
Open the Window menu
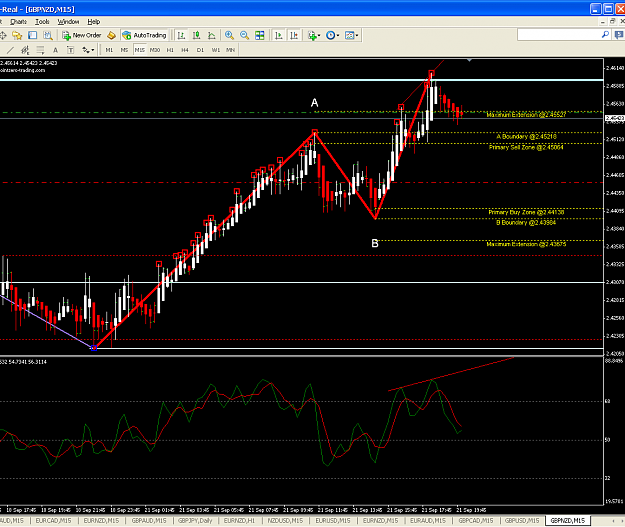pyautogui.click(x=68, y=22)
